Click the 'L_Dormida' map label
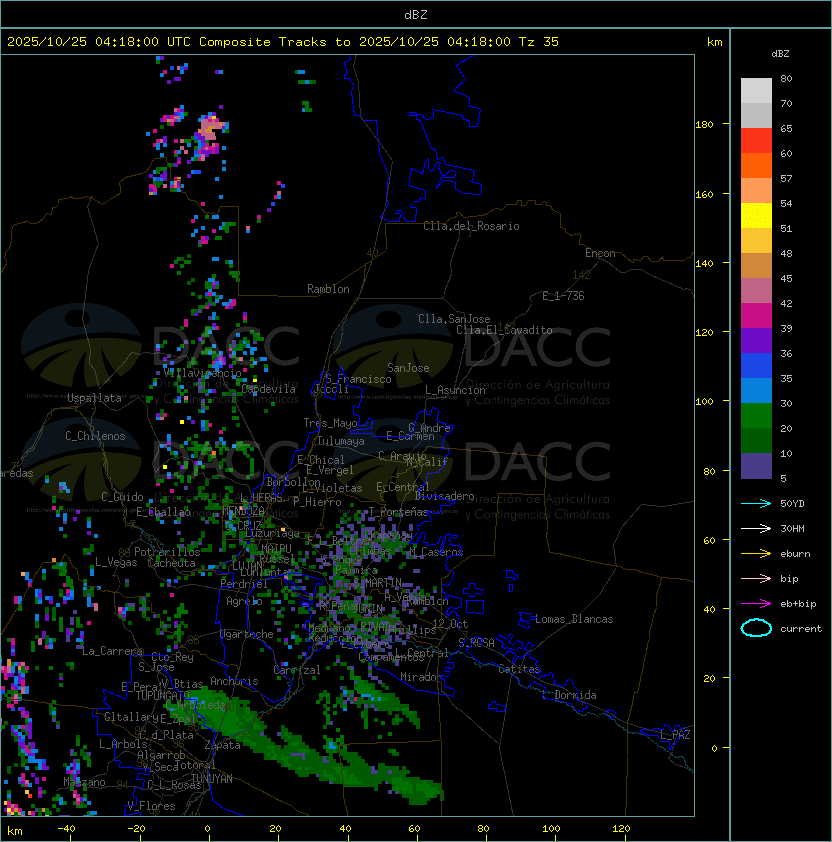Viewport: 832px width, 842px height. pos(569,695)
